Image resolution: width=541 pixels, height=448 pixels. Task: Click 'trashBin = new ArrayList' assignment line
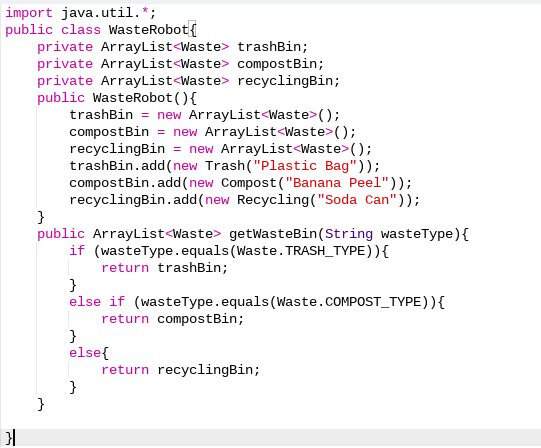205,115
